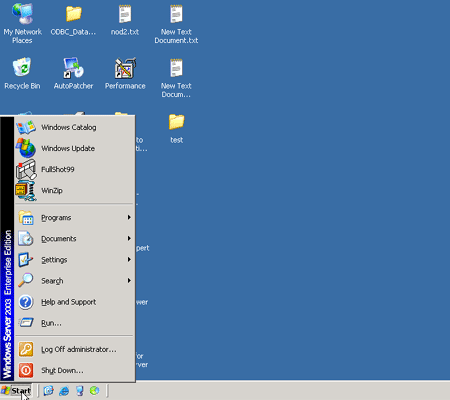Open Help and Support

coord(75,302)
